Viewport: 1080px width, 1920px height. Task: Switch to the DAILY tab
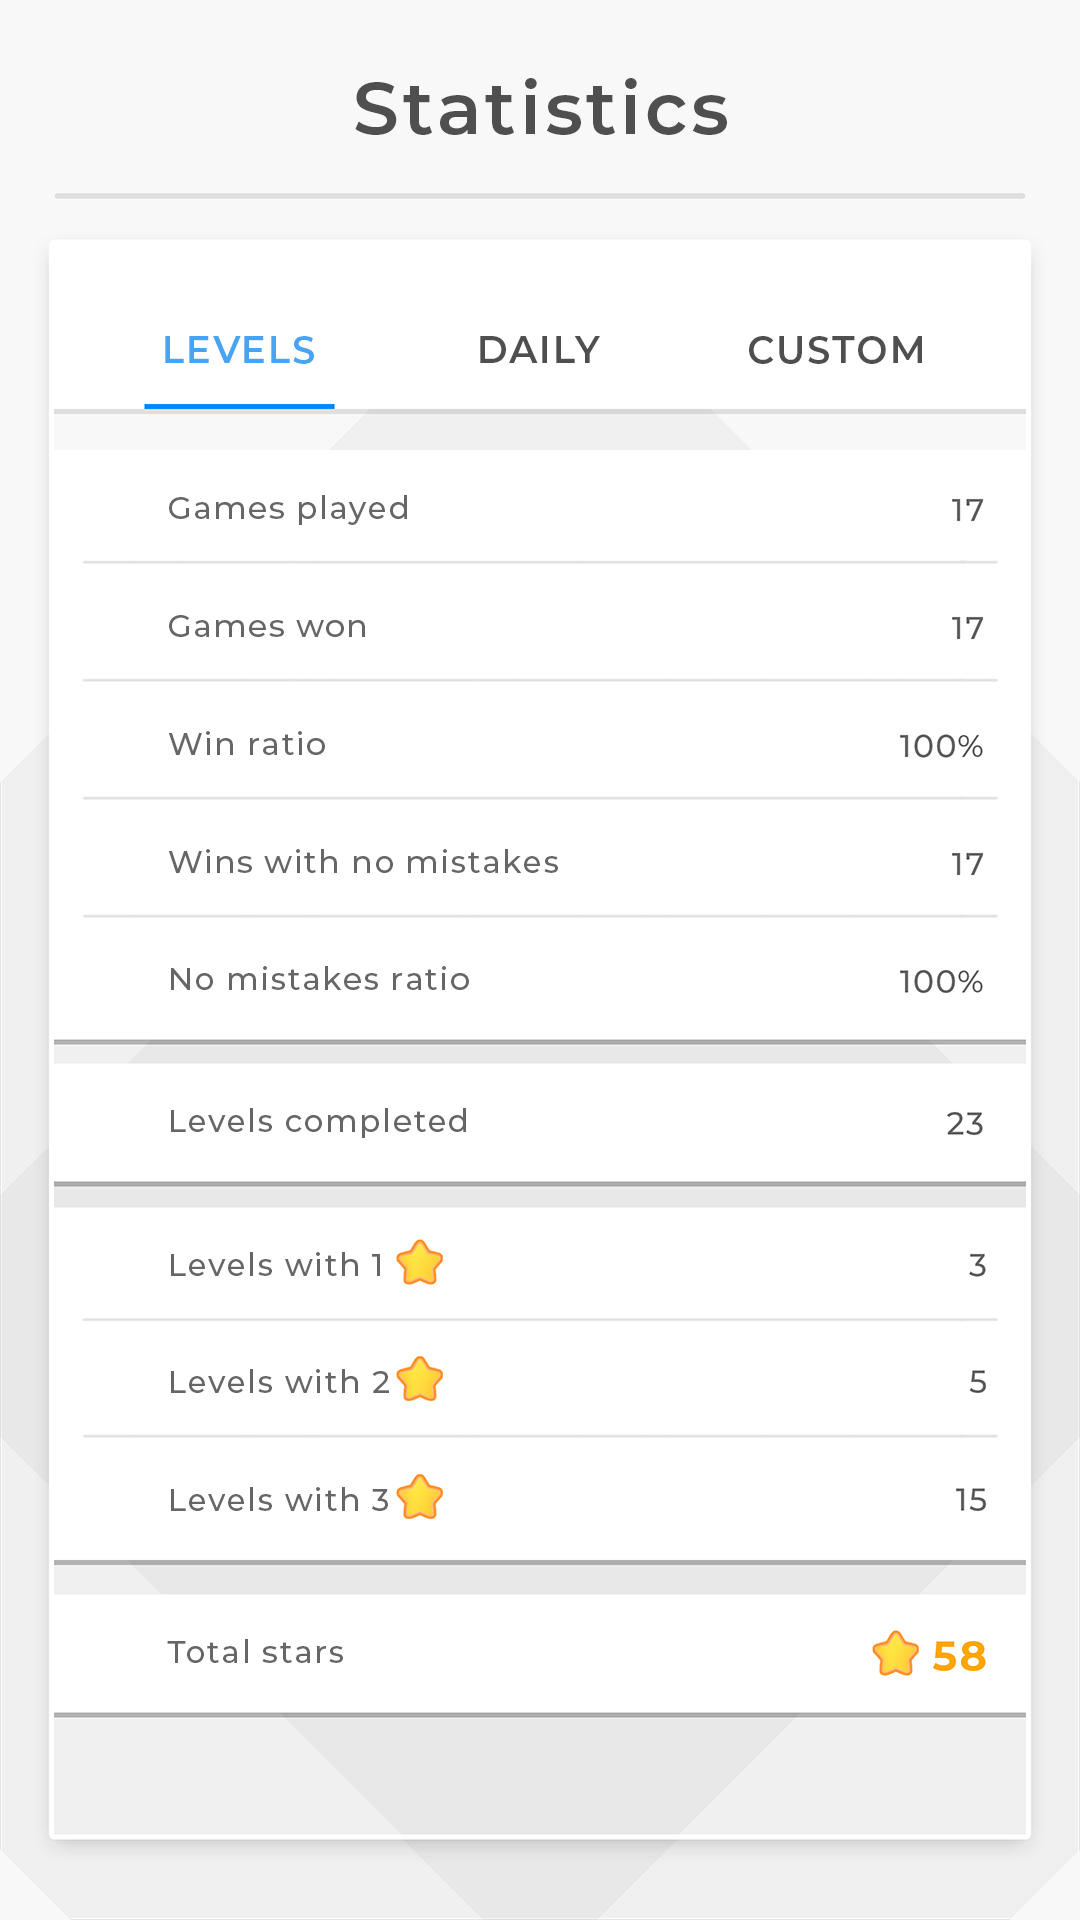click(538, 349)
